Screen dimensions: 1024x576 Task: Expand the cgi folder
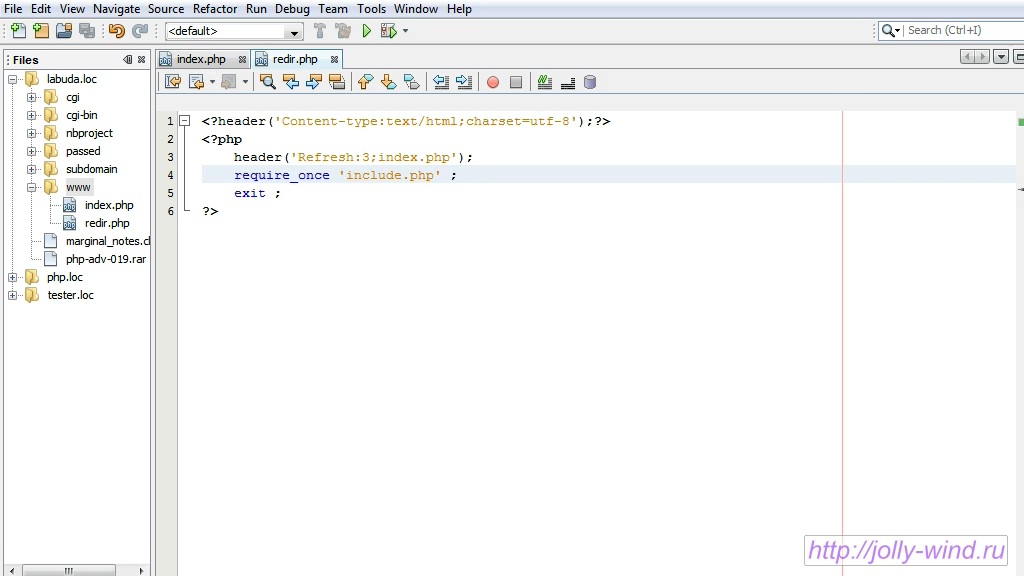31,97
